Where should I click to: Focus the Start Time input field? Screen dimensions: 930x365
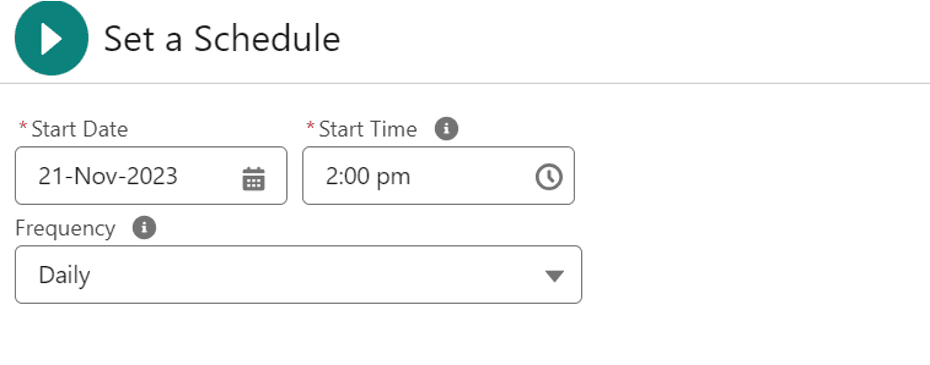[x=438, y=176]
